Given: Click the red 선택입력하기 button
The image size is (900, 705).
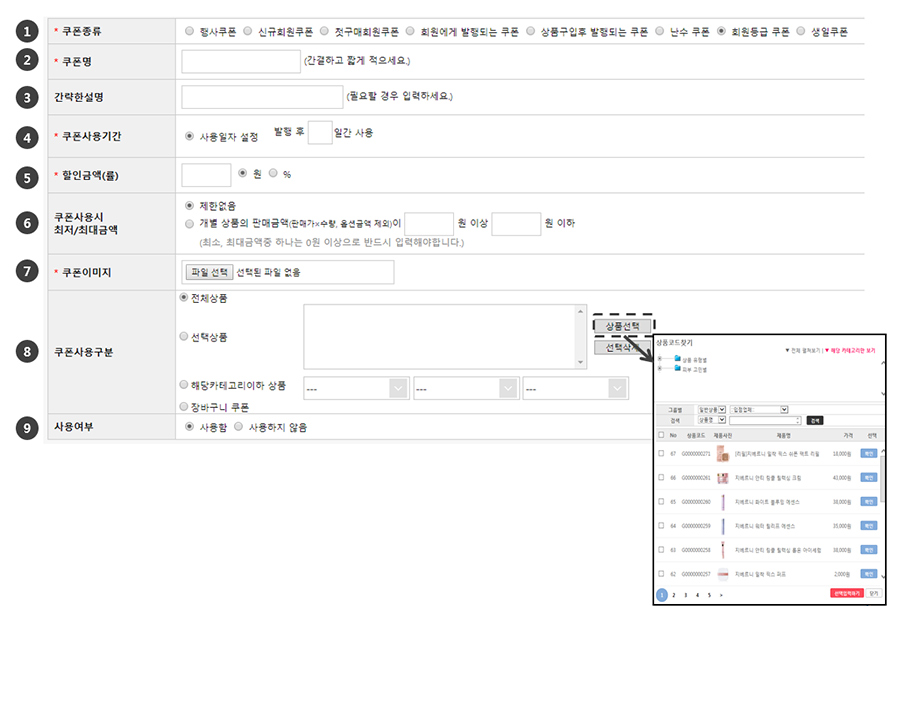Looking at the screenshot, I should [846, 593].
